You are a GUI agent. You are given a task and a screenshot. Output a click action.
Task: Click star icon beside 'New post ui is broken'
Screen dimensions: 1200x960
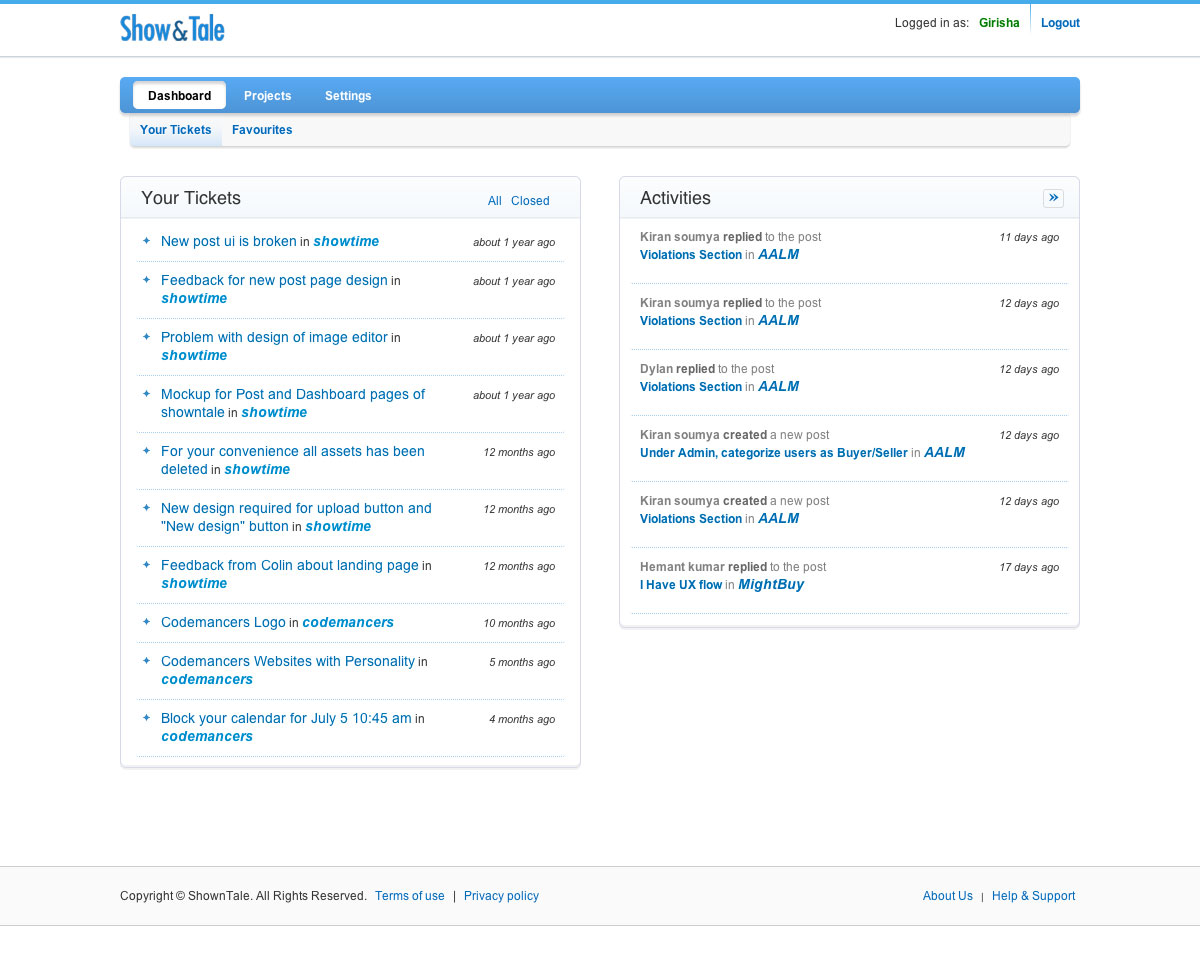coord(146,241)
